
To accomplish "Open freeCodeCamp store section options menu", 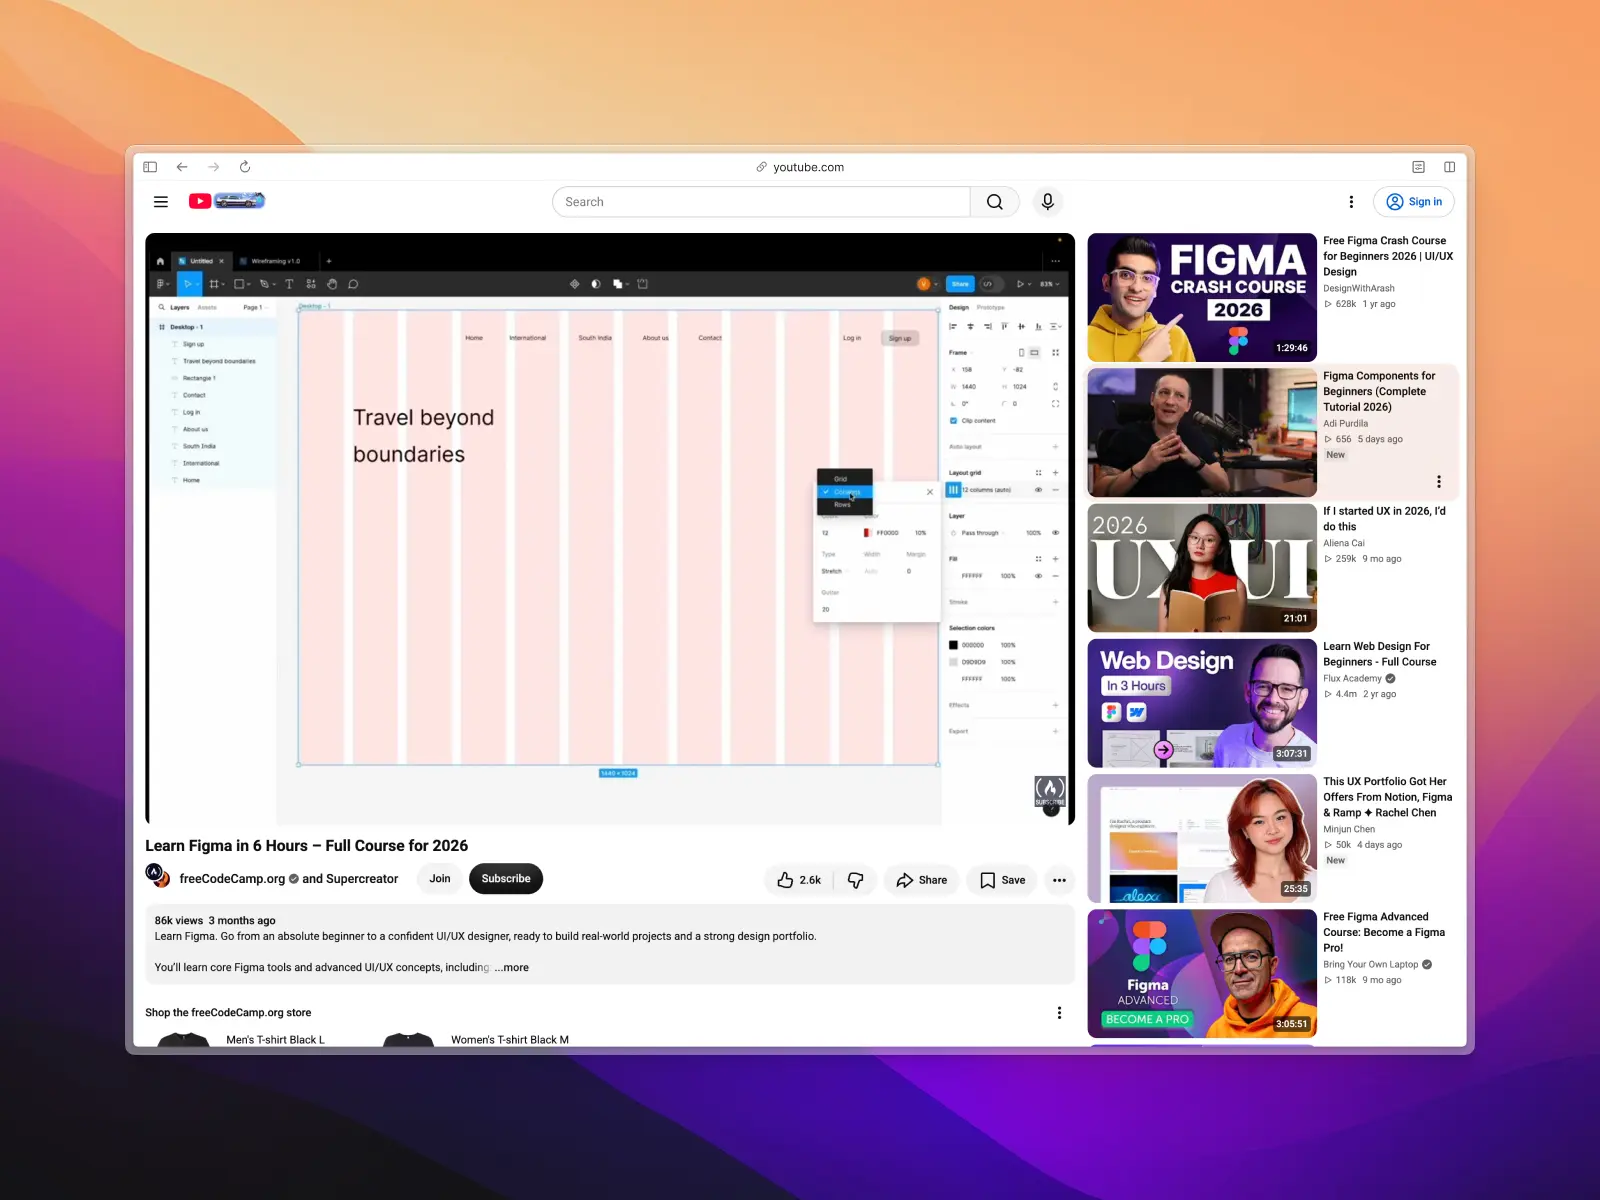I will pyautogui.click(x=1059, y=1013).
